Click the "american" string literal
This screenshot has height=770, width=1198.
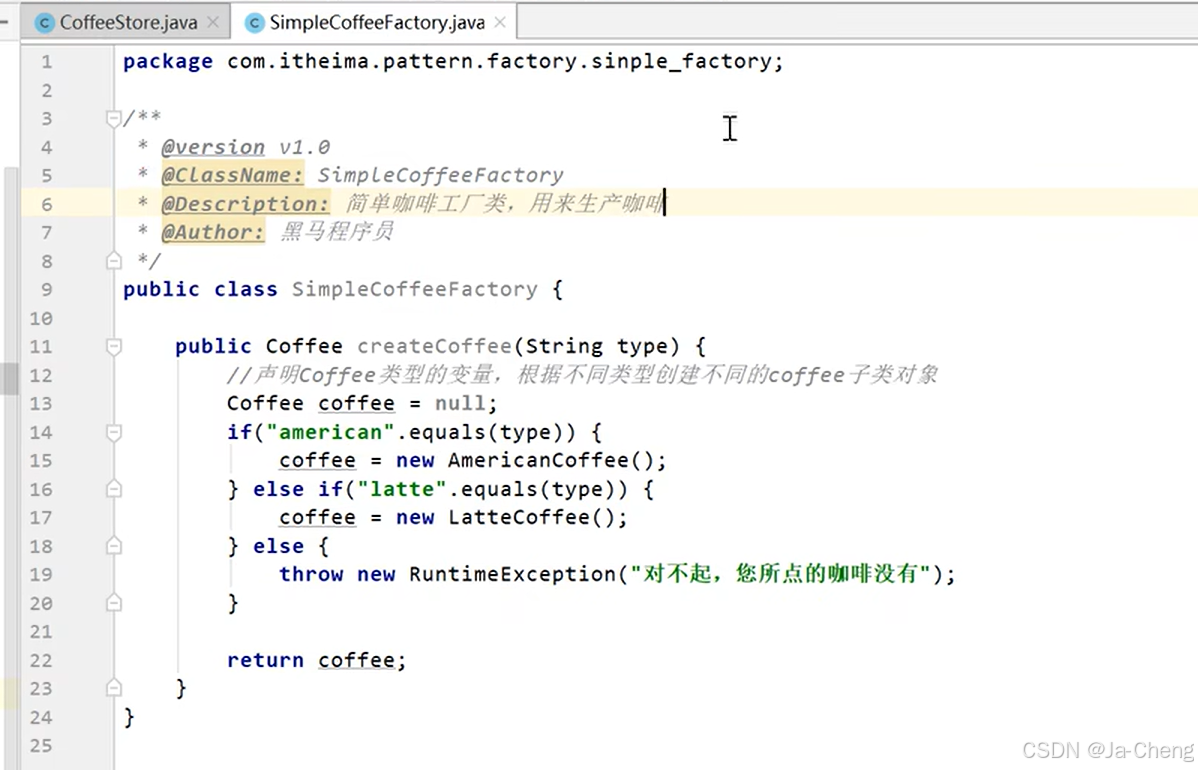[x=330, y=432]
